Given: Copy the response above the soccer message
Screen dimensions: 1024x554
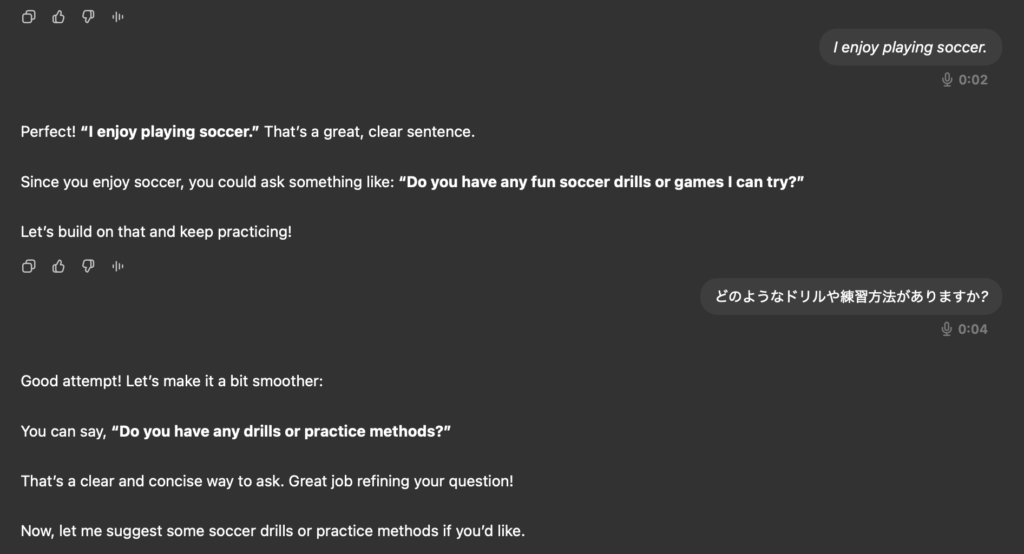Looking at the screenshot, I should (29, 17).
